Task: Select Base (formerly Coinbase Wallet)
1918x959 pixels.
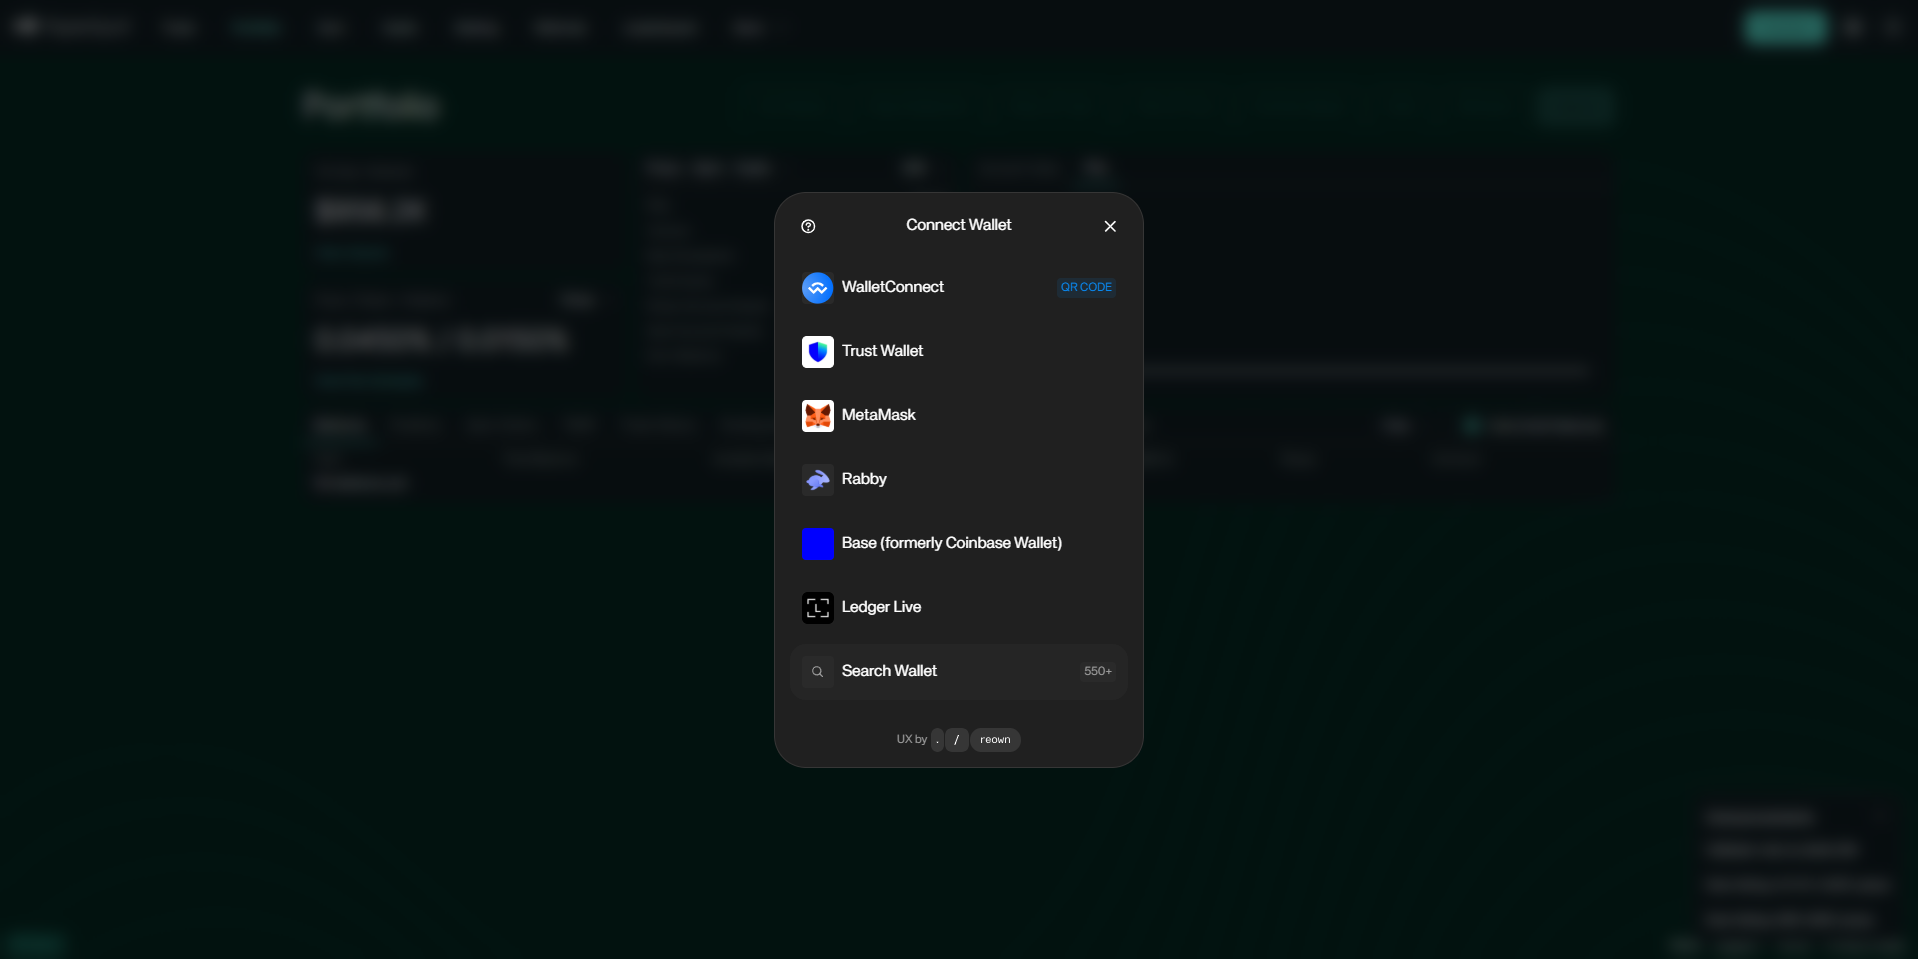Action: 959,544
